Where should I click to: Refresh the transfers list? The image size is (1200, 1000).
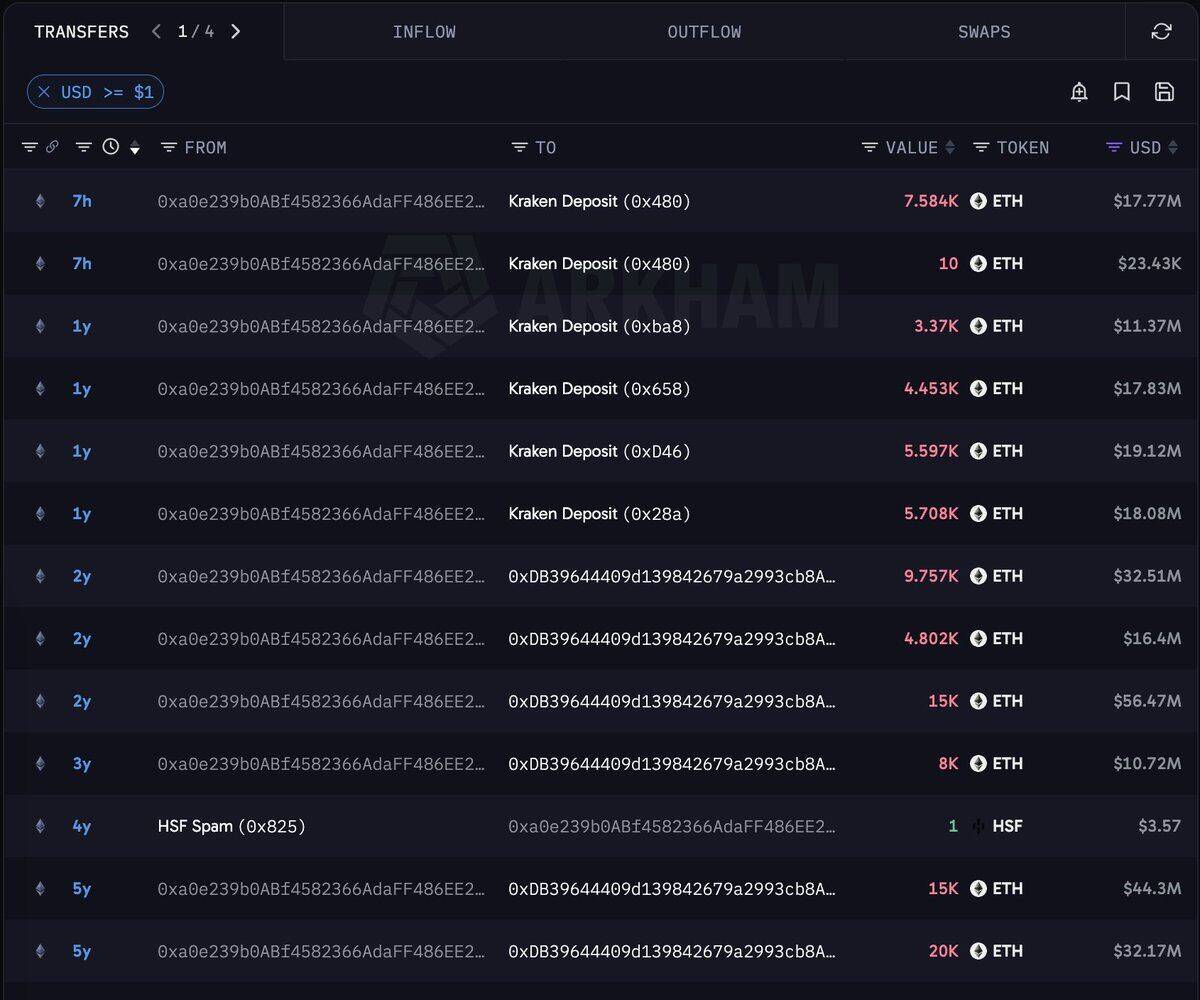pyautogui.click(x=1161, y=31)
